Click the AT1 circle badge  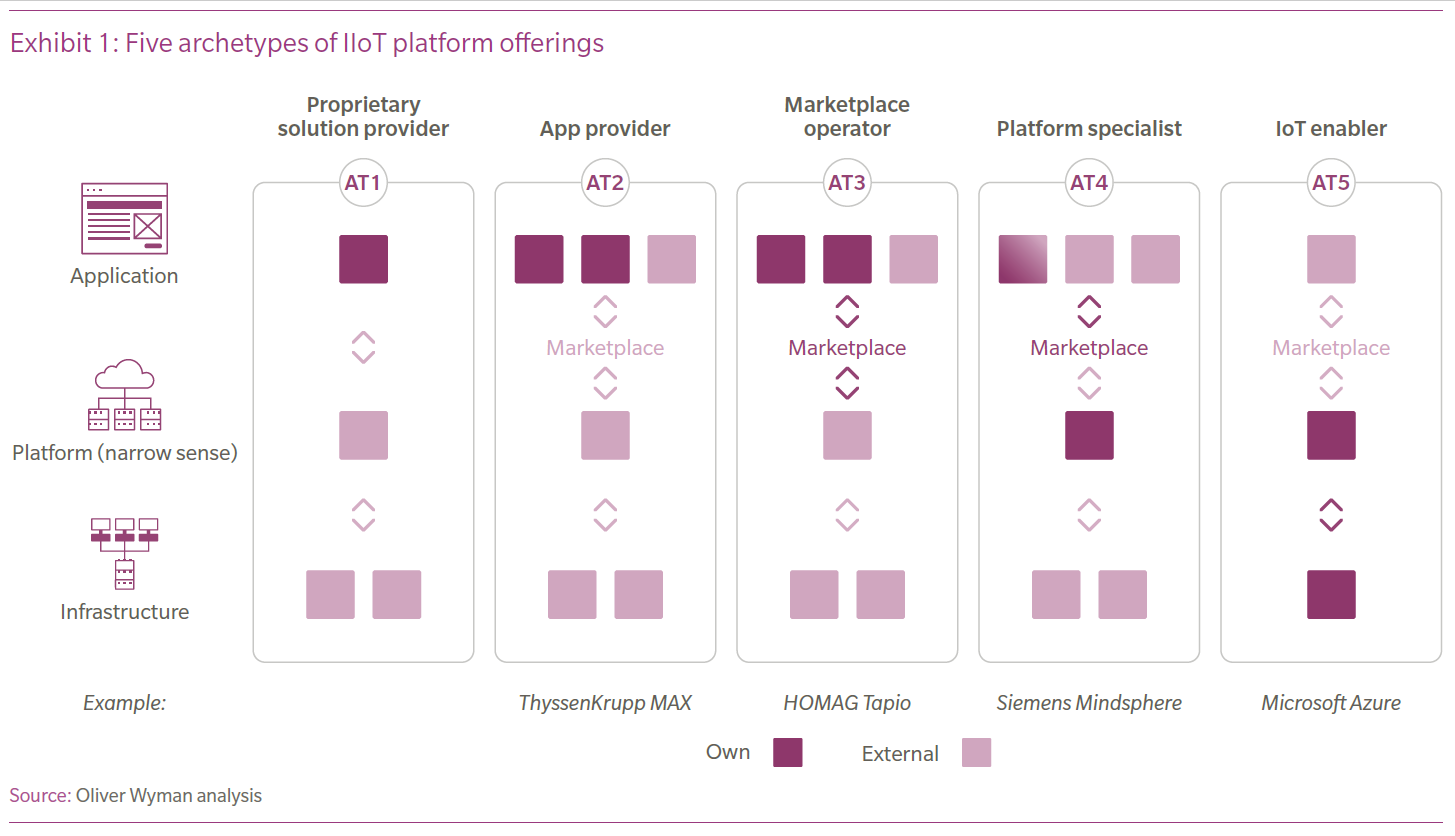(x=363, y=183)
